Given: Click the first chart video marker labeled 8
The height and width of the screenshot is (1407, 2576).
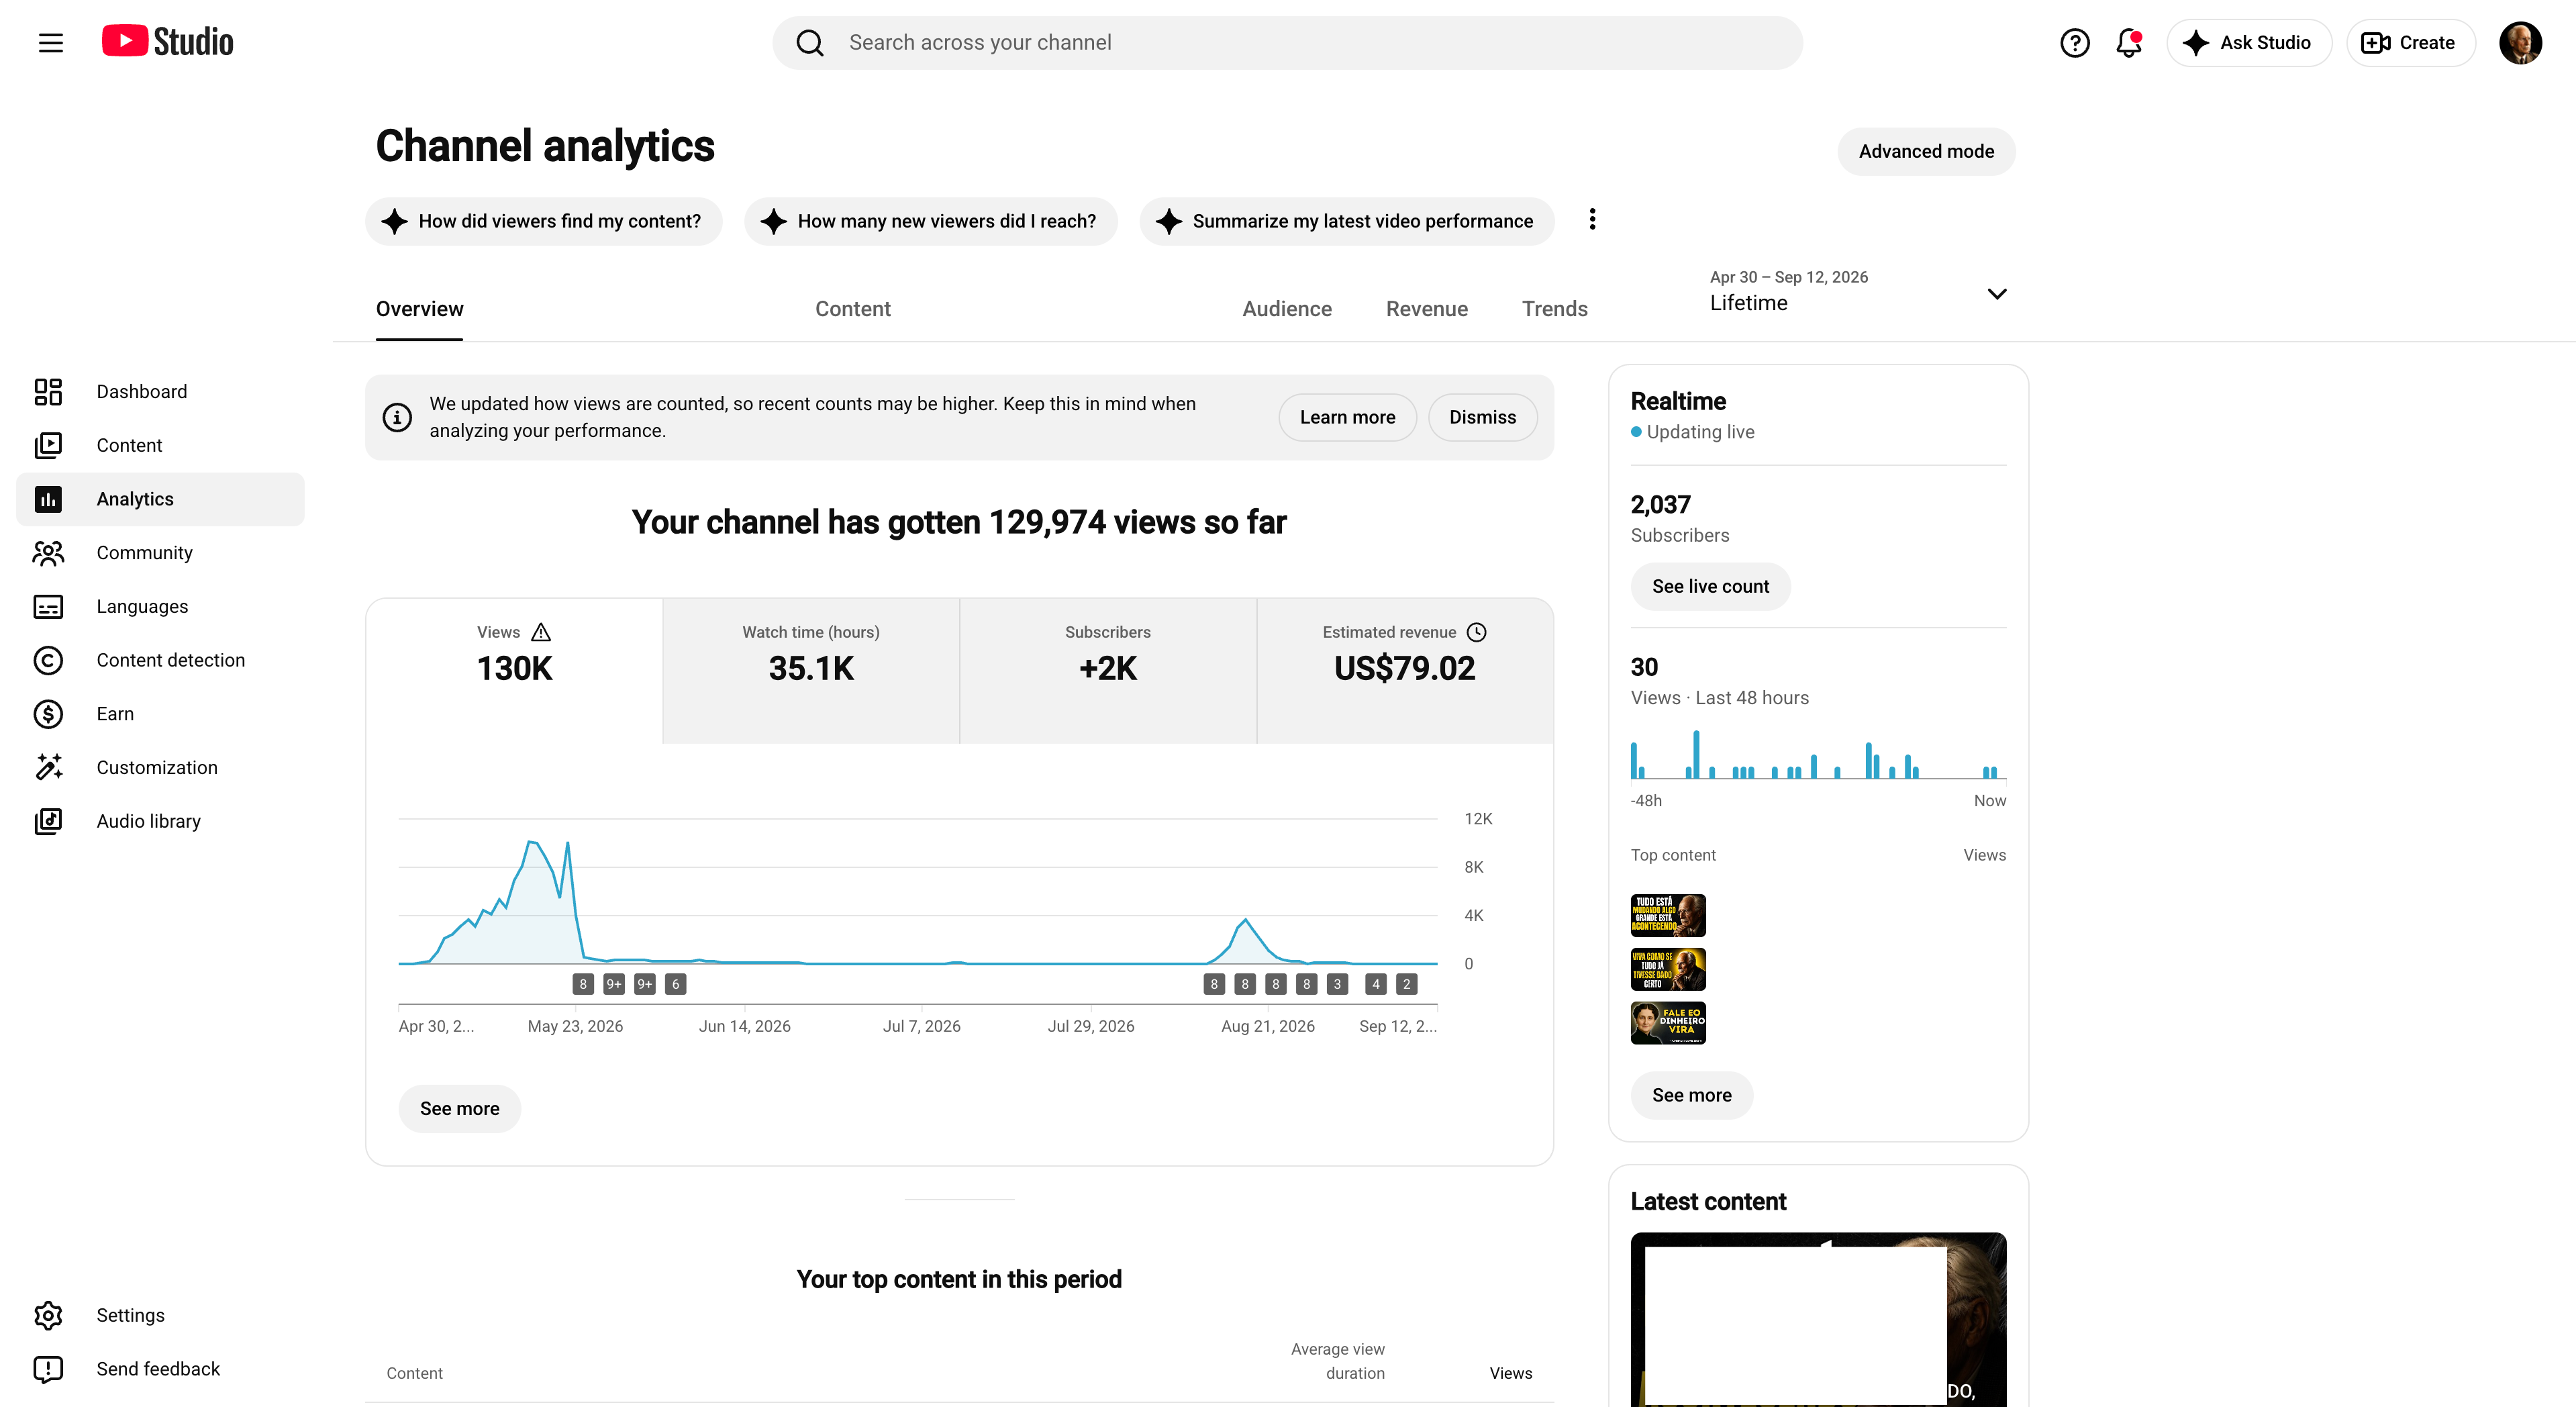Looking at the screenshot, I should 583,984.
